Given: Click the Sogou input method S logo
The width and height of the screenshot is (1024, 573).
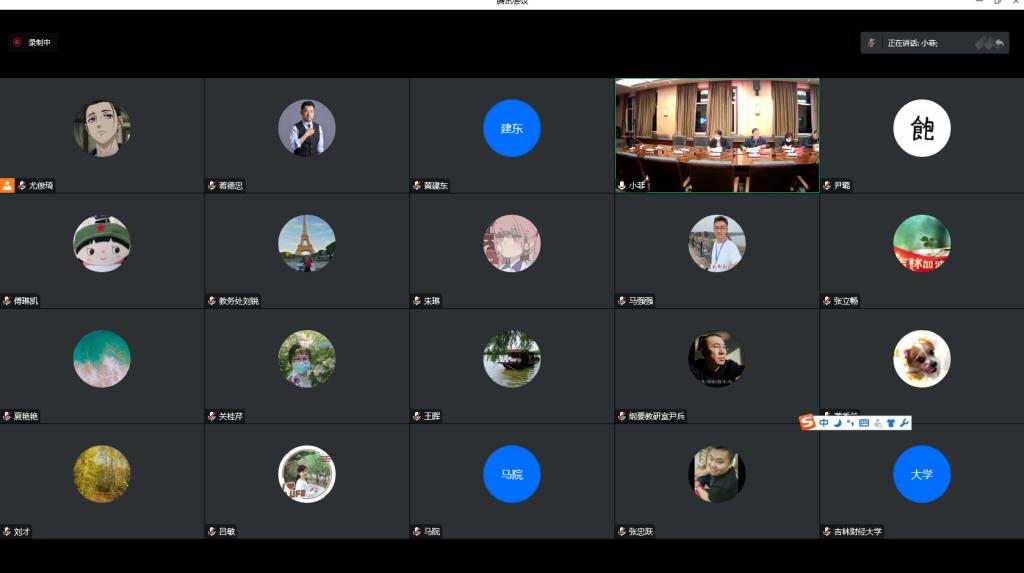Looking at the screenshot, I should (x=808, y=423).
